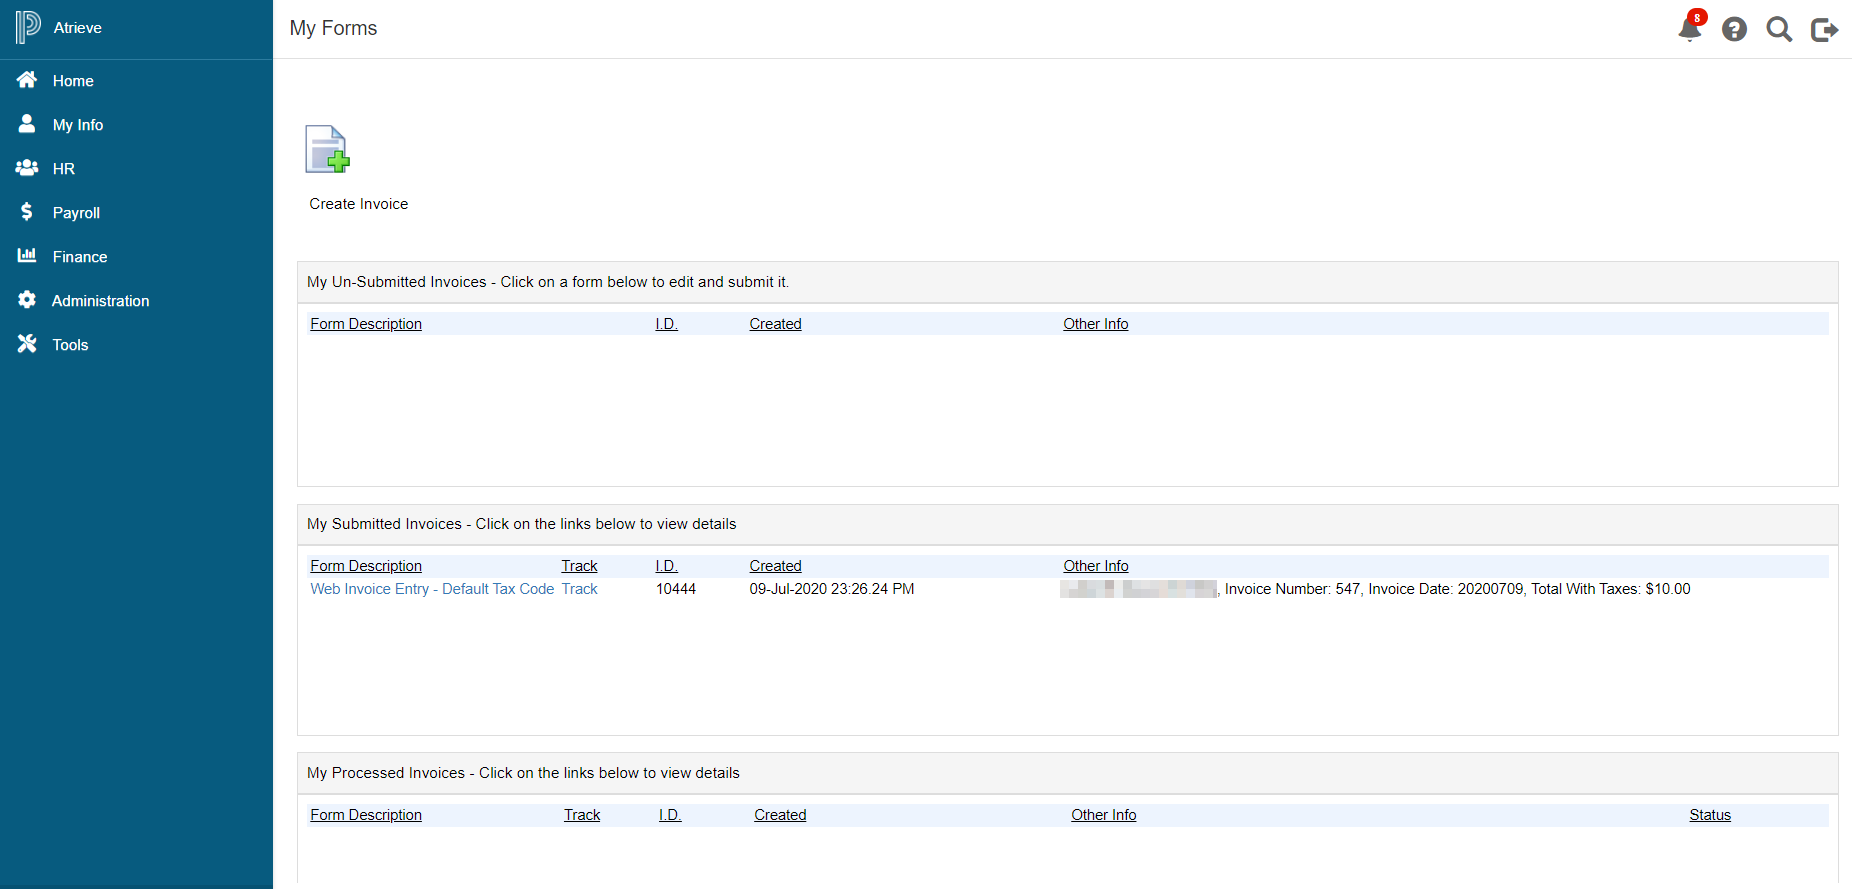The height and width of the screenshot is (889, 1852).
Task: Open Web Invoice Entry - Default Tax Code
Action: tap(432, 589)
